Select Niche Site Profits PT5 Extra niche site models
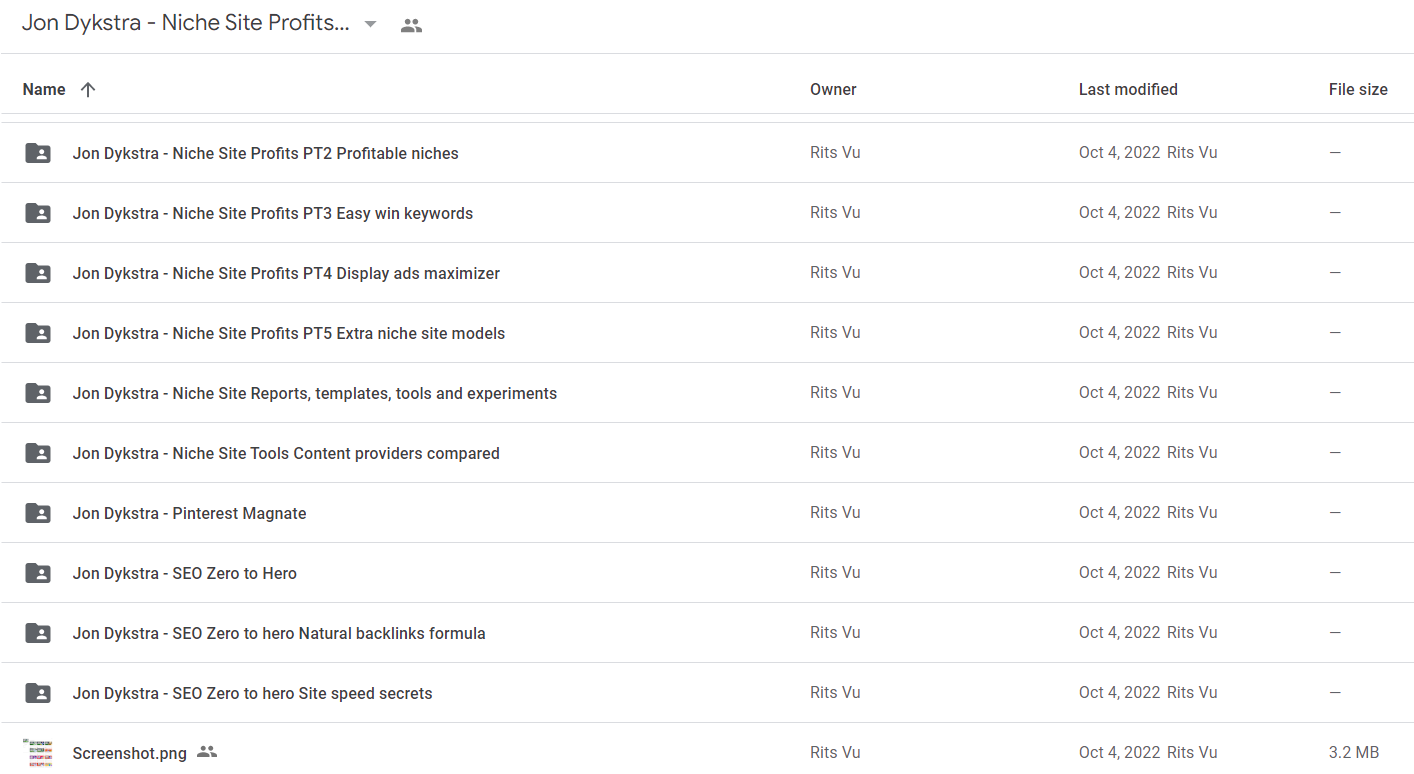 click(289, 333)
